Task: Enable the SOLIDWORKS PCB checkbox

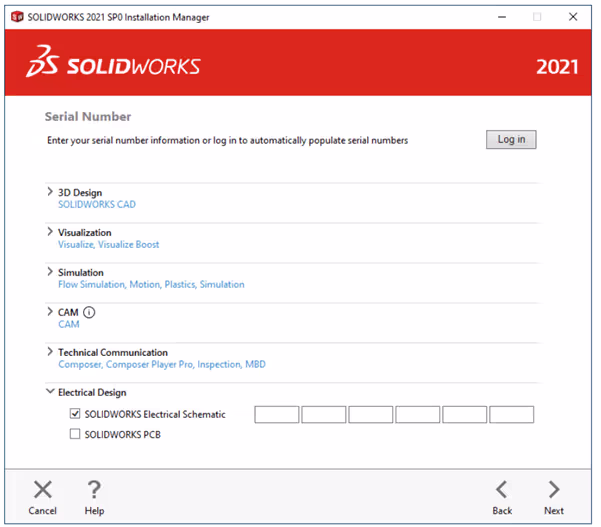Action: (75, 434)
